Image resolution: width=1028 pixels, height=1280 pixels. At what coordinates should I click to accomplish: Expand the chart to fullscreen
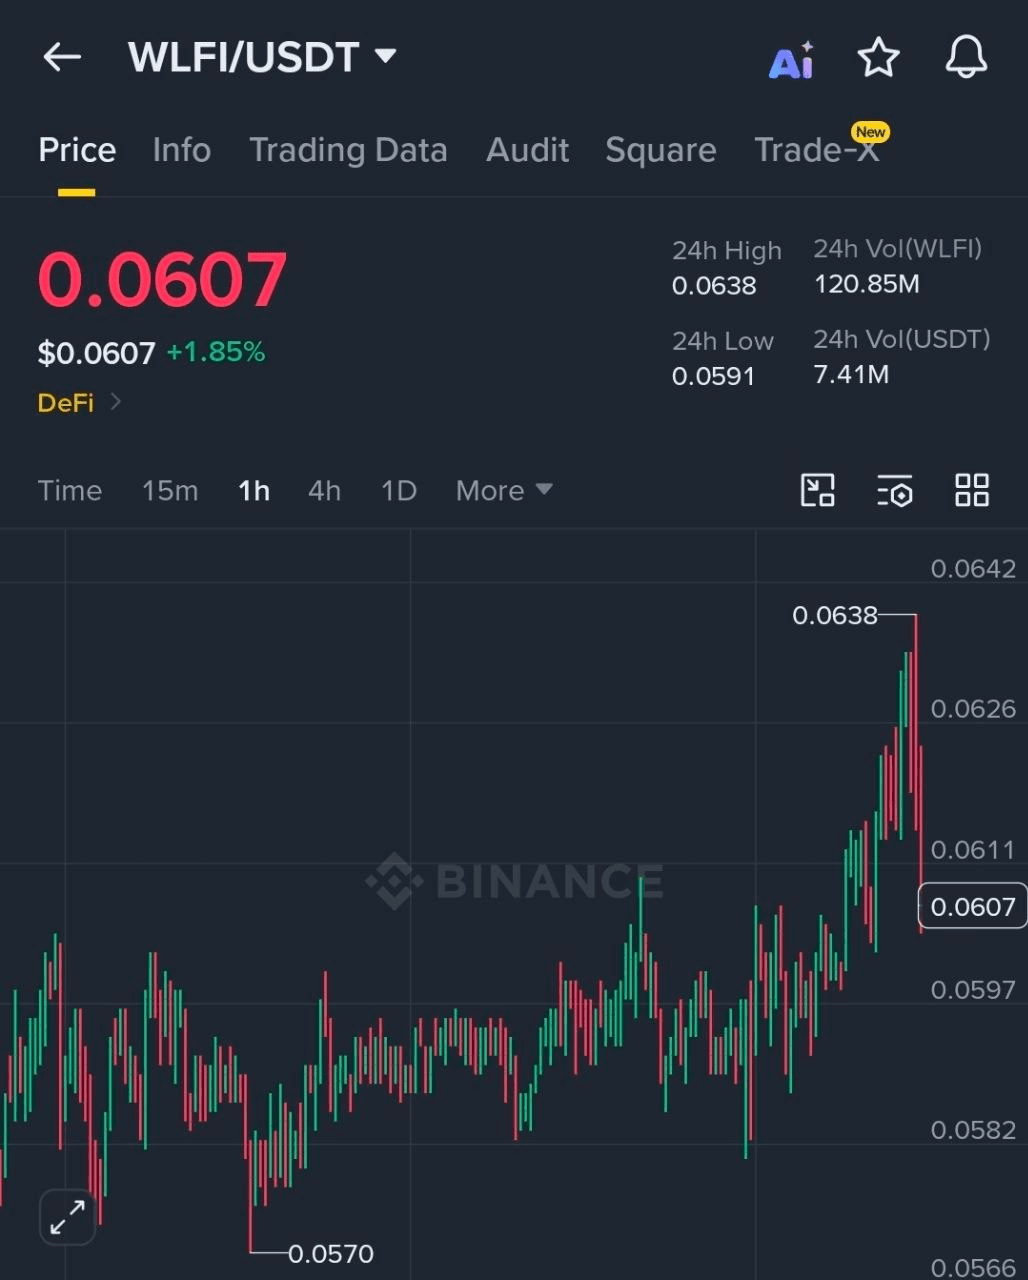click(x=67, y=1217)
